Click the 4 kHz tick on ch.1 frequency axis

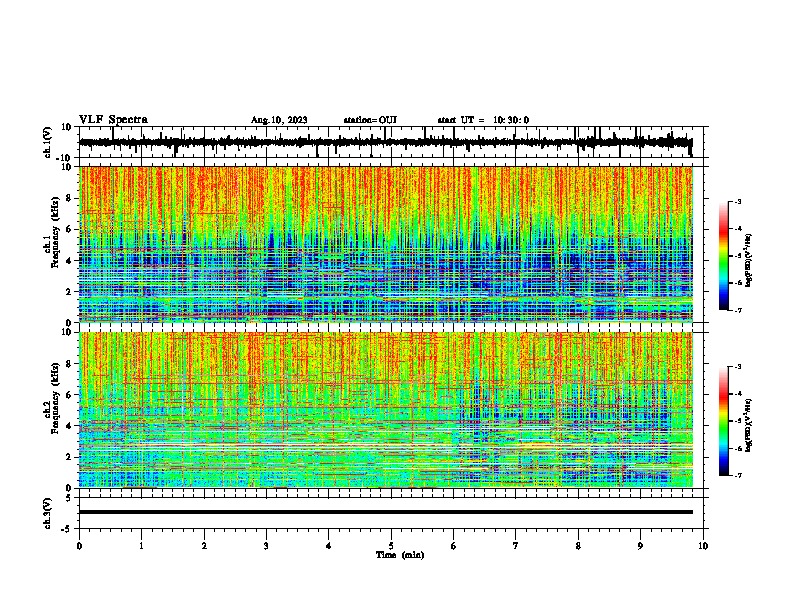tap(69, 261)
